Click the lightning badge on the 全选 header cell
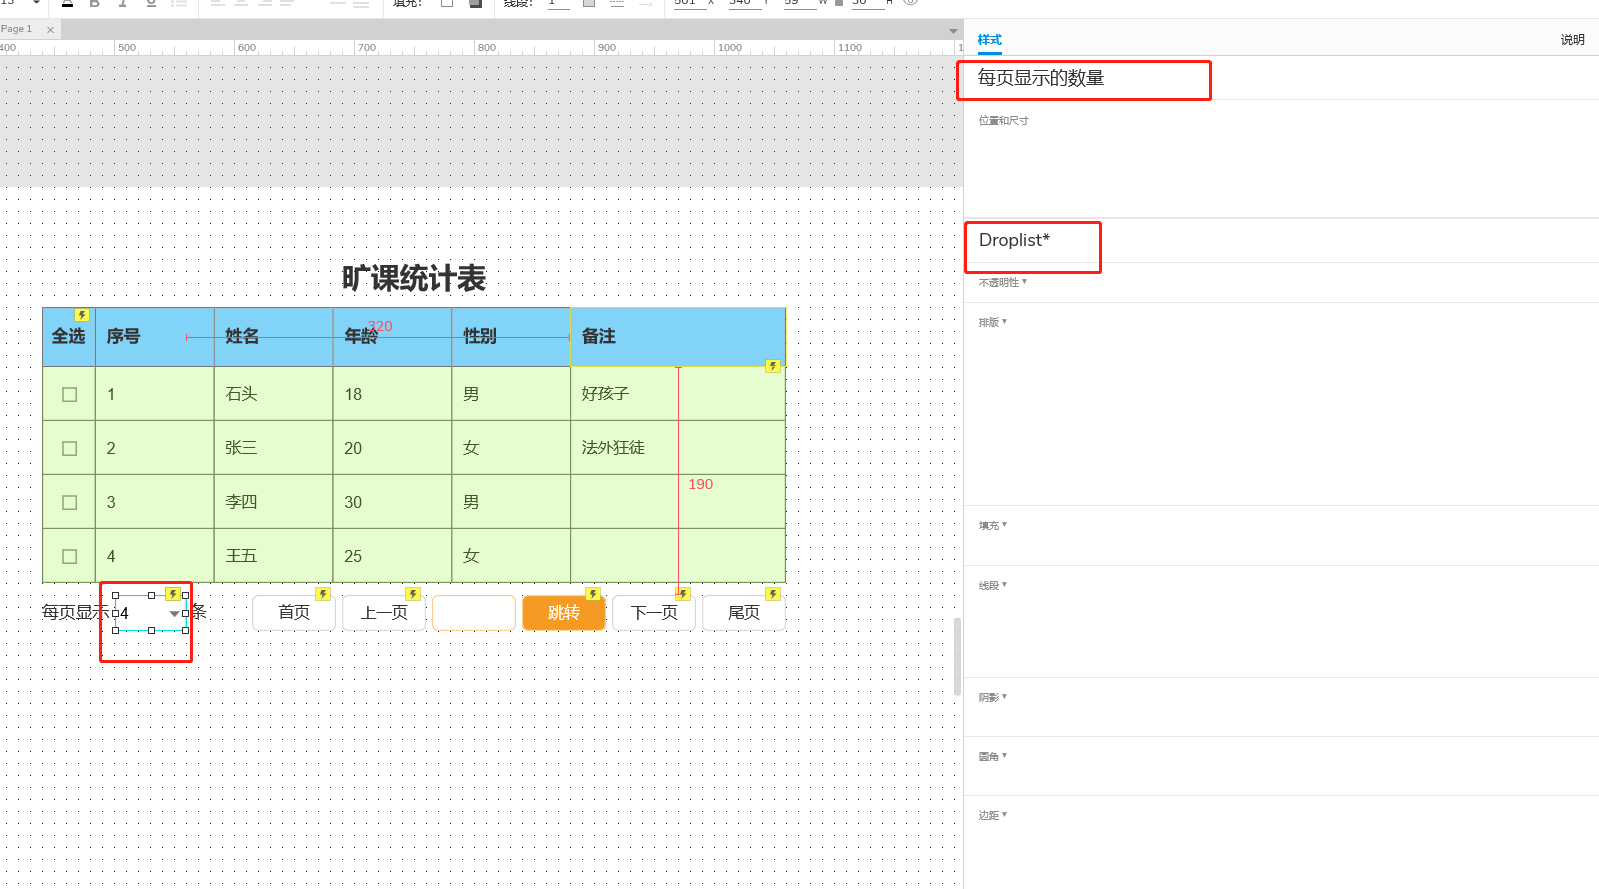1599x889 pixels. (82, 315)
